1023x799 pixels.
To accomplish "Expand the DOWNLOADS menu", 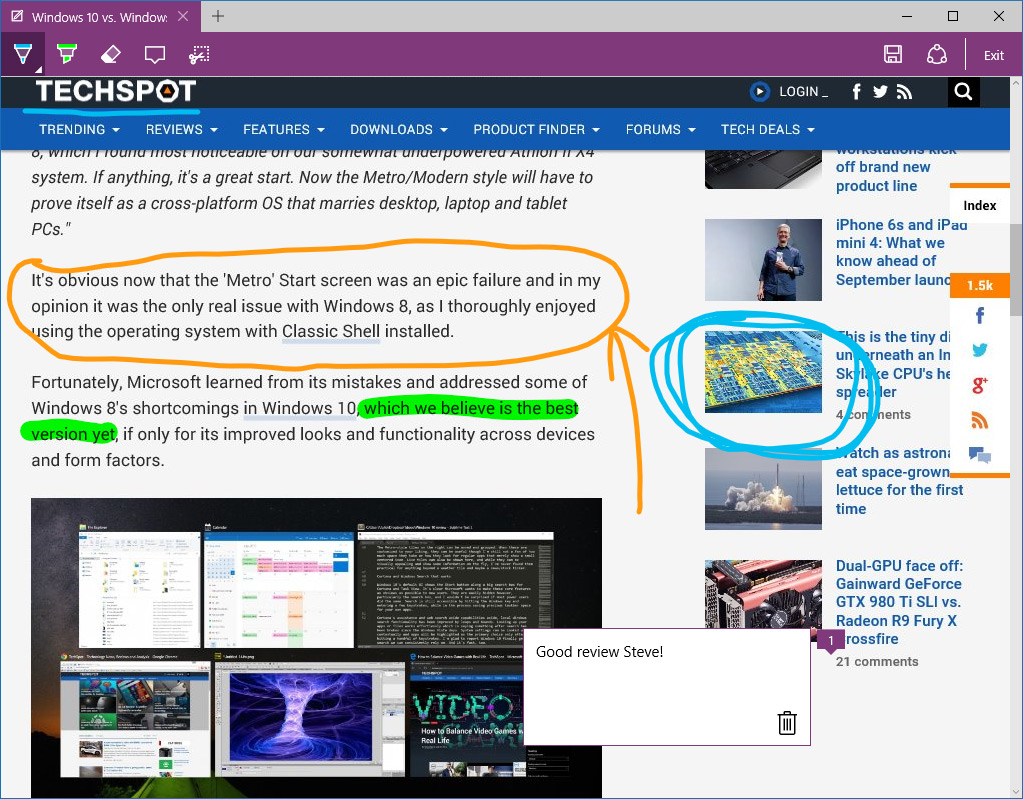I will 399,129.
